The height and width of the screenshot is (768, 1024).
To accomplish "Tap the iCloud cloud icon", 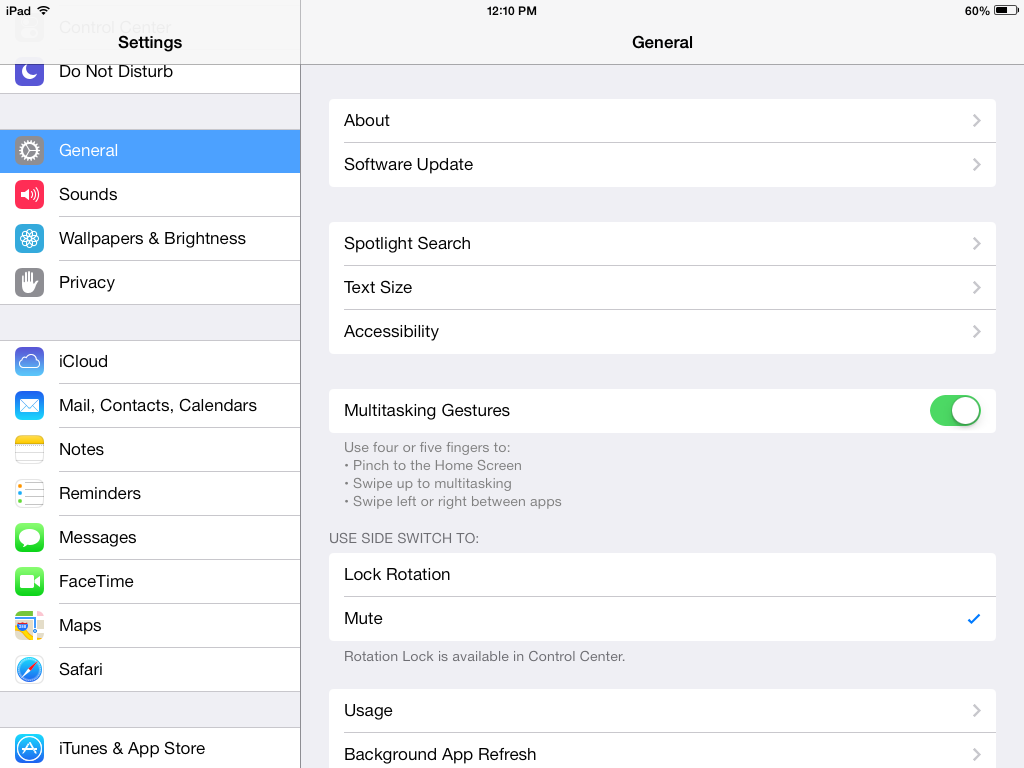I will (29, 362).
